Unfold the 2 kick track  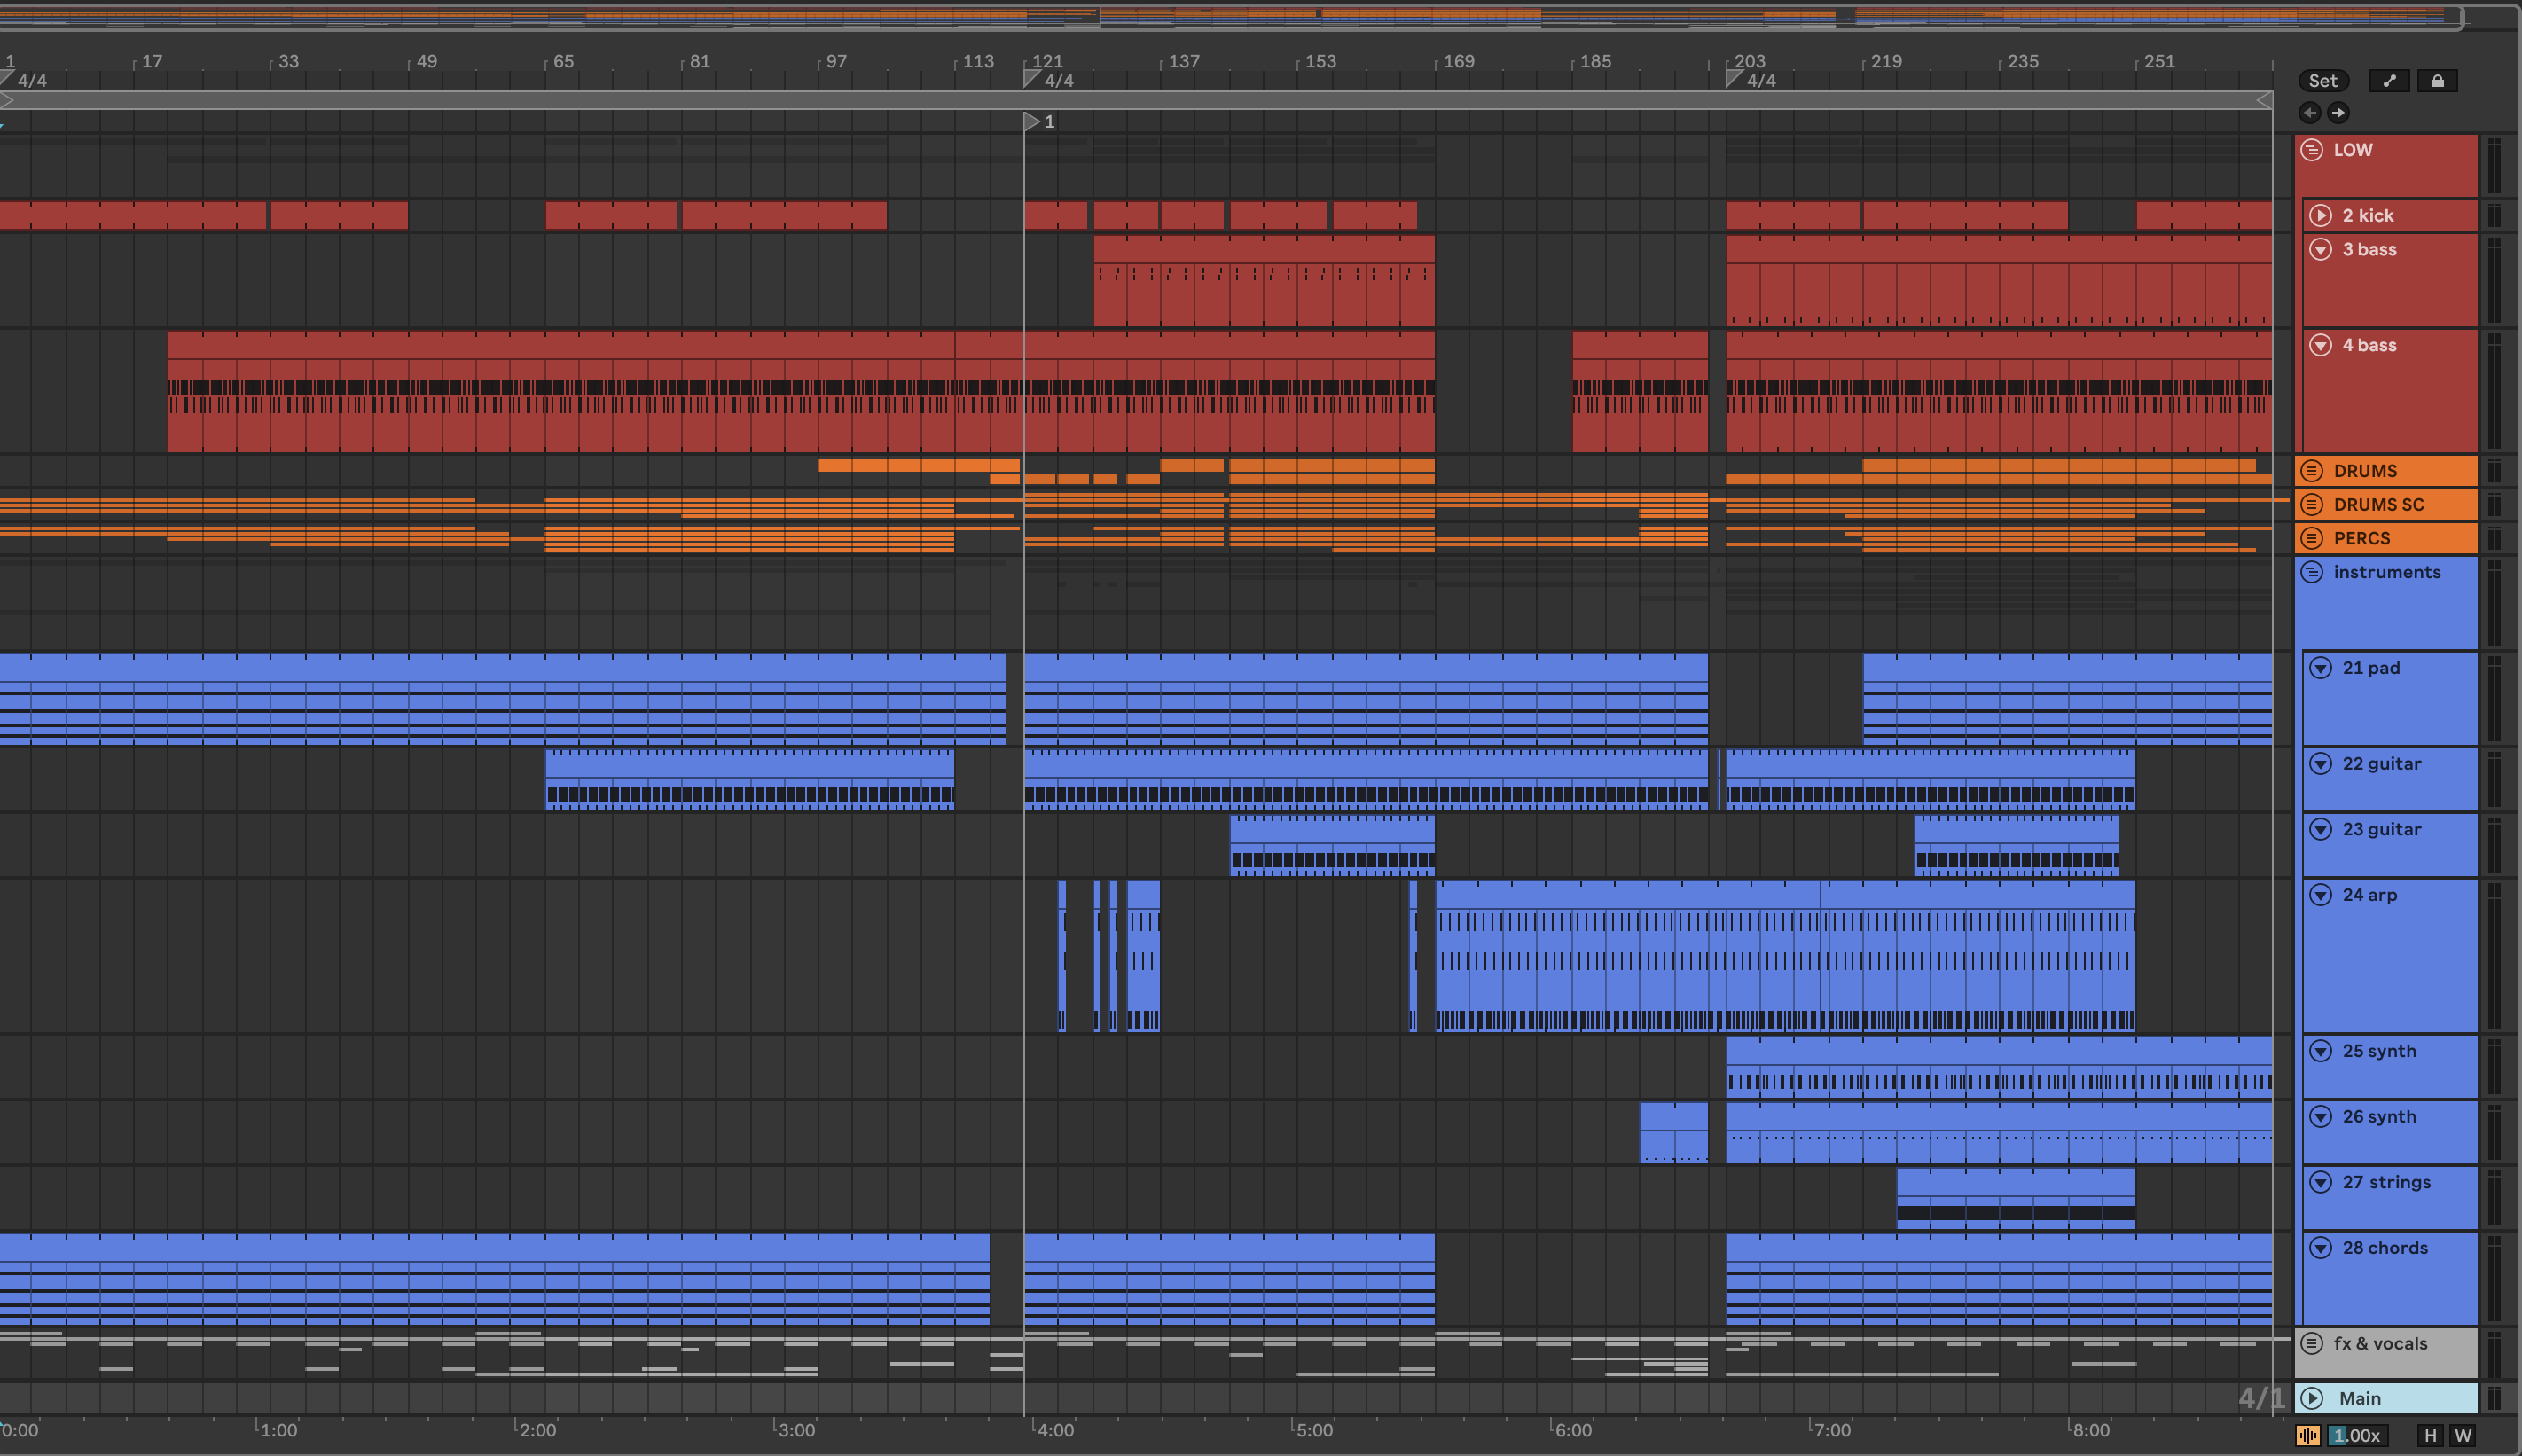point(2321,215)
